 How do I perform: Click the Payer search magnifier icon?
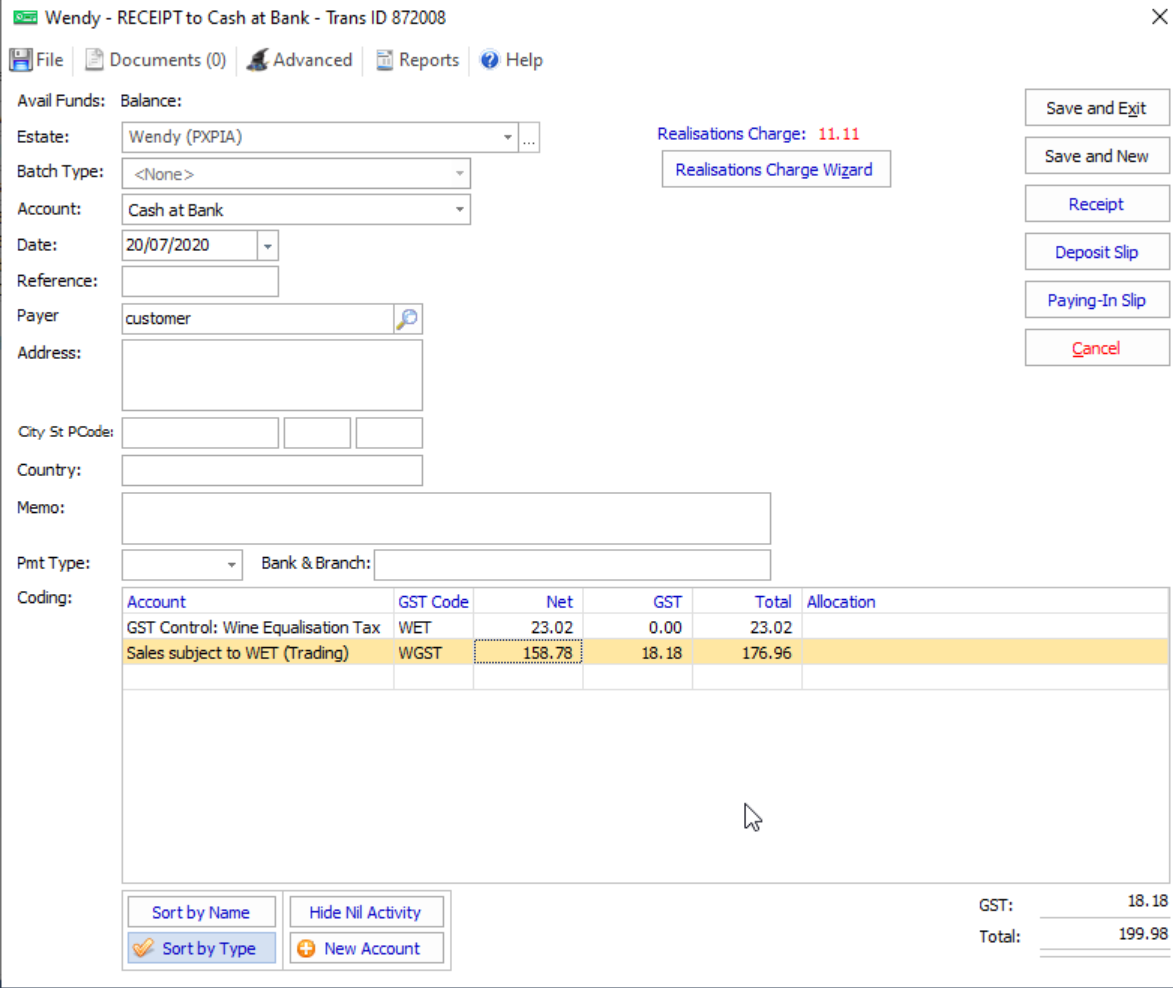tap(407, 319)
